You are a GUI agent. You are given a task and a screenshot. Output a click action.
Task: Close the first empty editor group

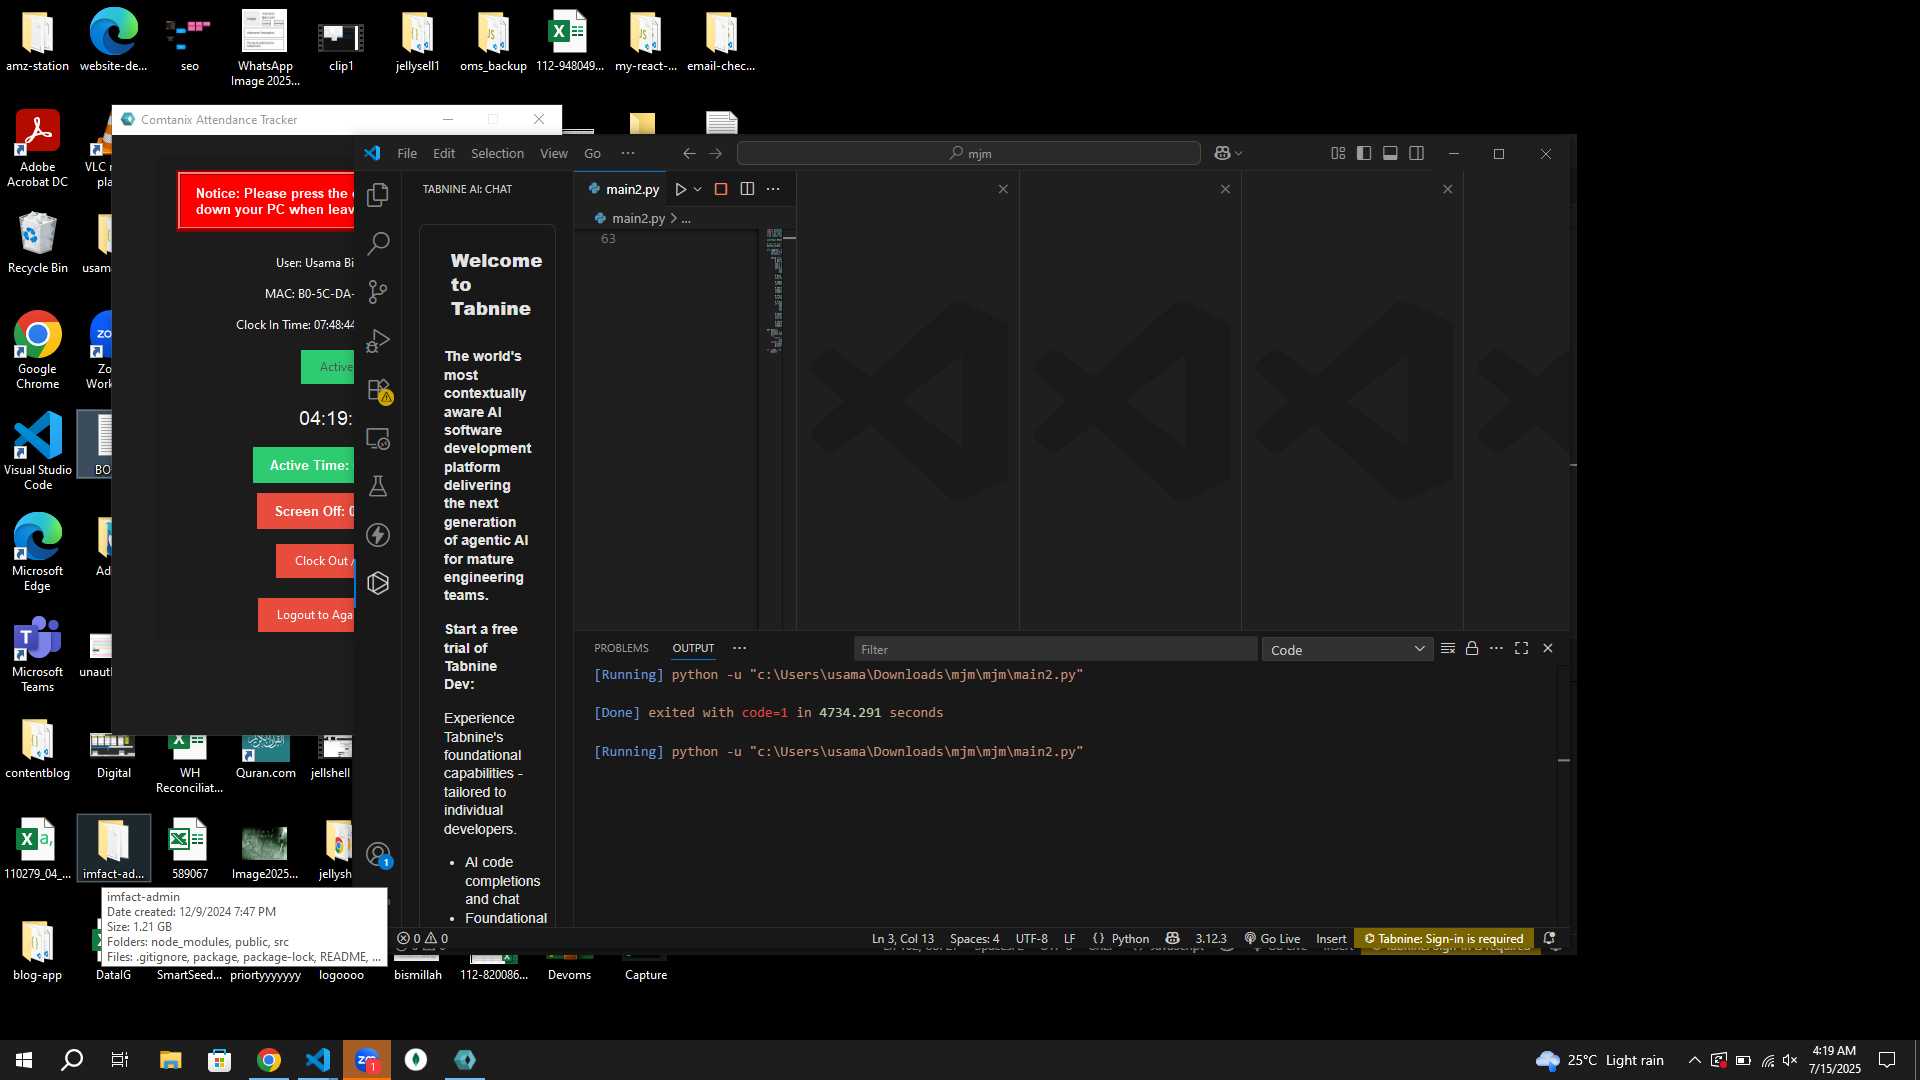click(1003, 189)
